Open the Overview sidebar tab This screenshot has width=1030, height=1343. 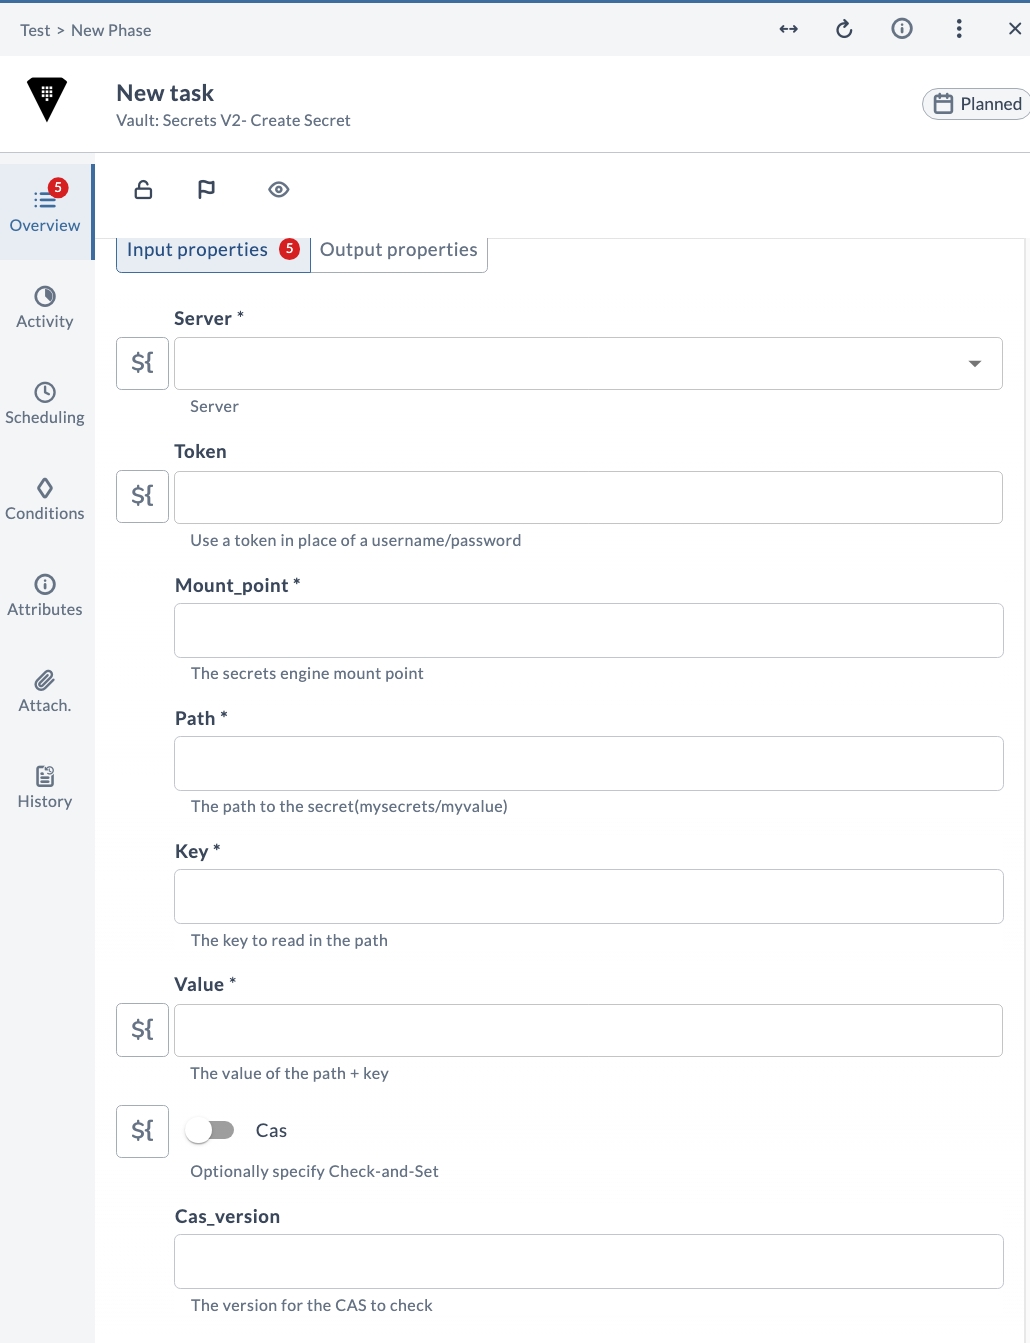click(45, 211)
